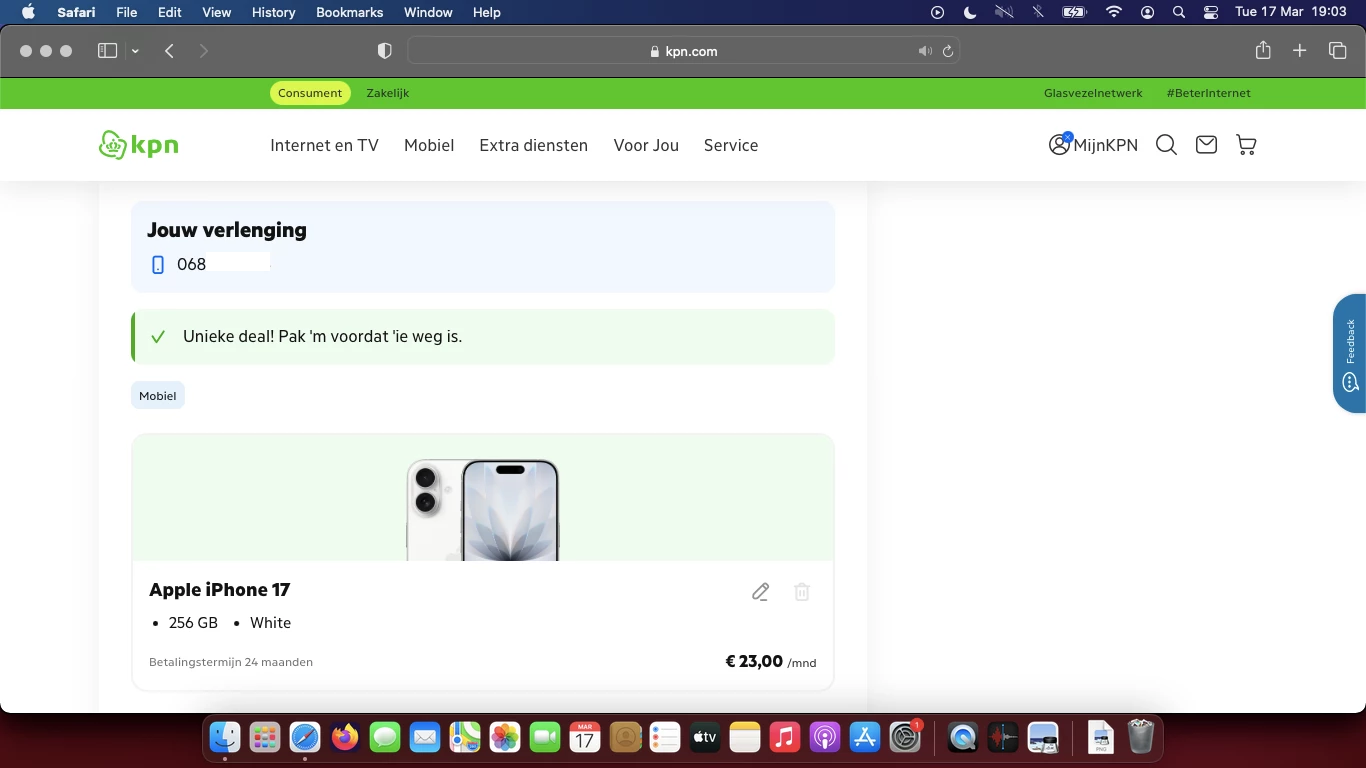This screenshot has width=1366, height=768.
Task: Open the battery status menu
Action: pyautogui.click(x=1074, y=12)
